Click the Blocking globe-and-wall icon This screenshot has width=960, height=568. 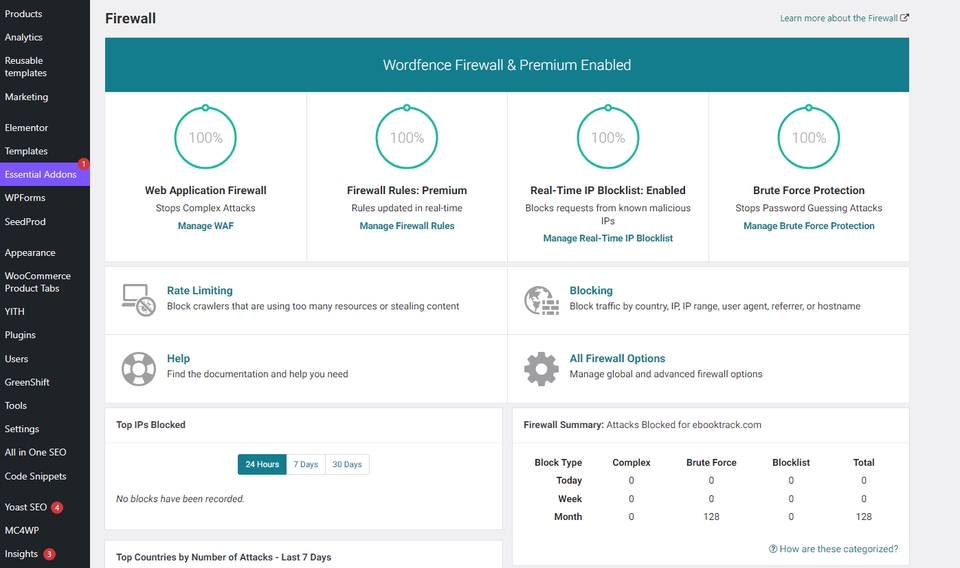click(541, 301)
